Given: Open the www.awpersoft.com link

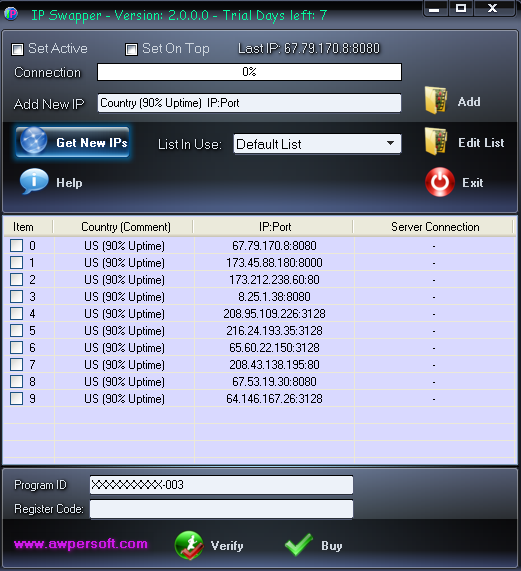Looking at the screenshot, I should pyautogui.click(x=80, y=544).
